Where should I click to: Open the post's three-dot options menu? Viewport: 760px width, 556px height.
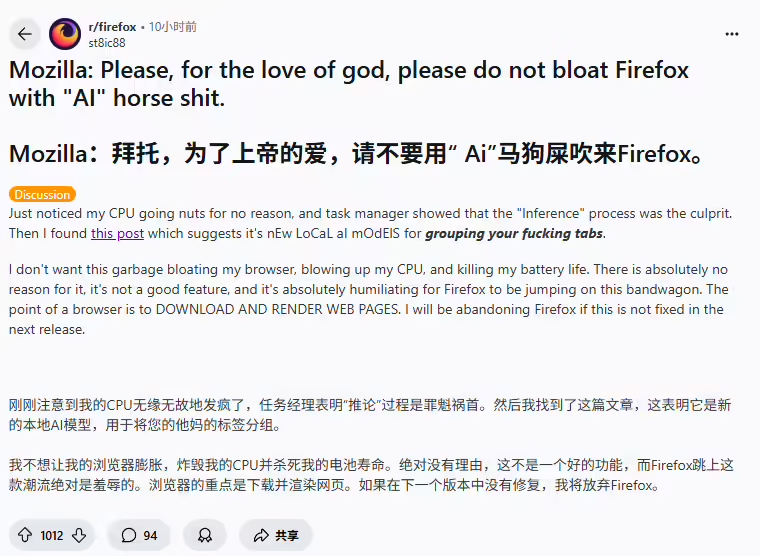[x=733, y=33]
